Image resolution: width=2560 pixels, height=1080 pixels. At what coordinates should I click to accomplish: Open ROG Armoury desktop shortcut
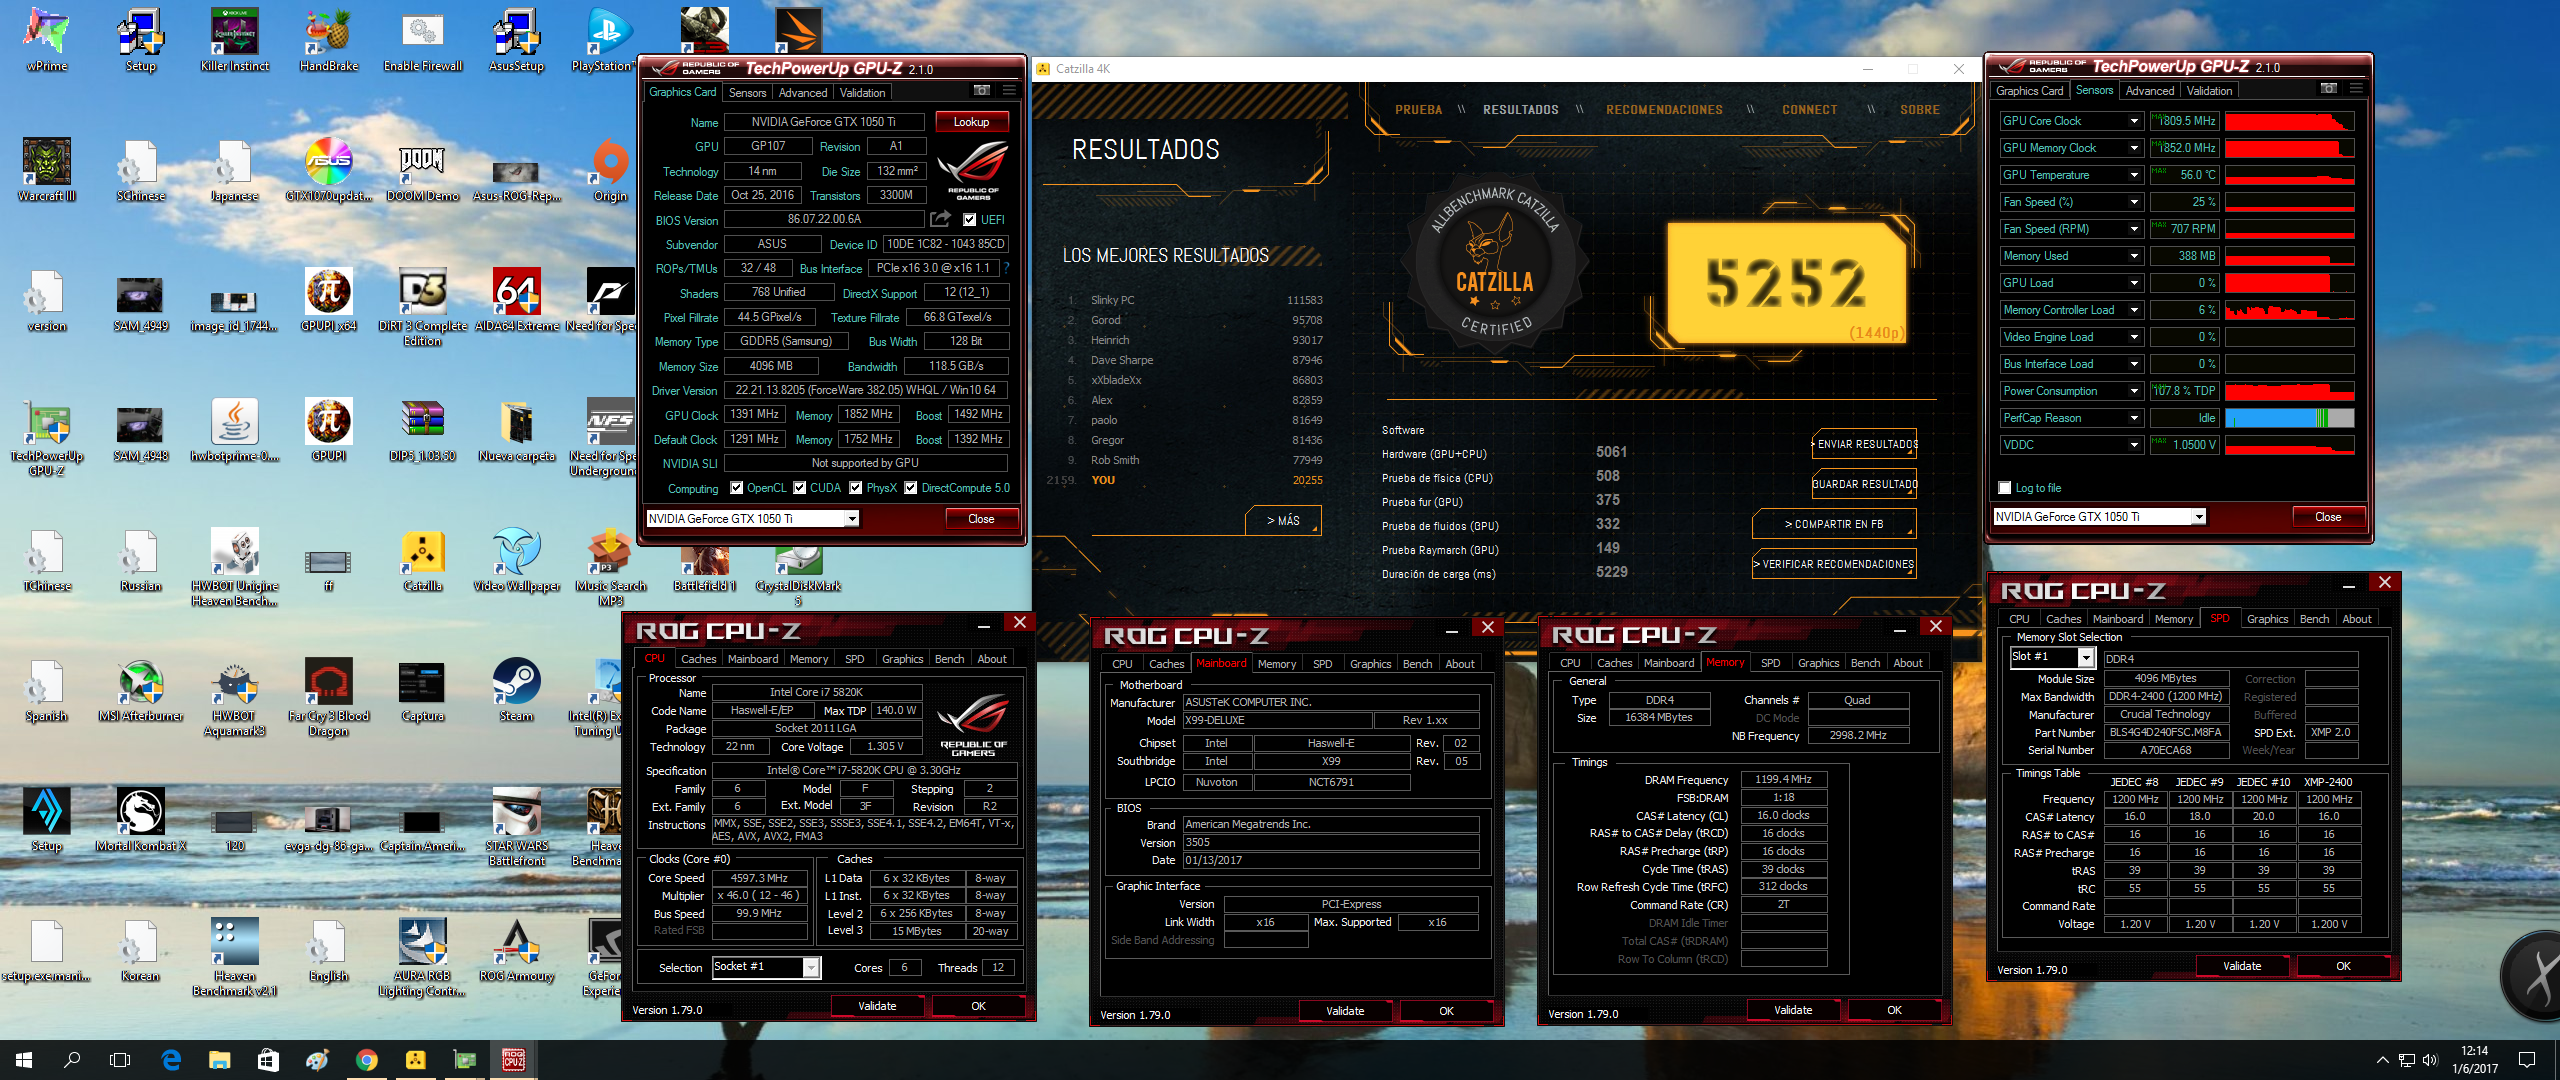coord(516,948)
